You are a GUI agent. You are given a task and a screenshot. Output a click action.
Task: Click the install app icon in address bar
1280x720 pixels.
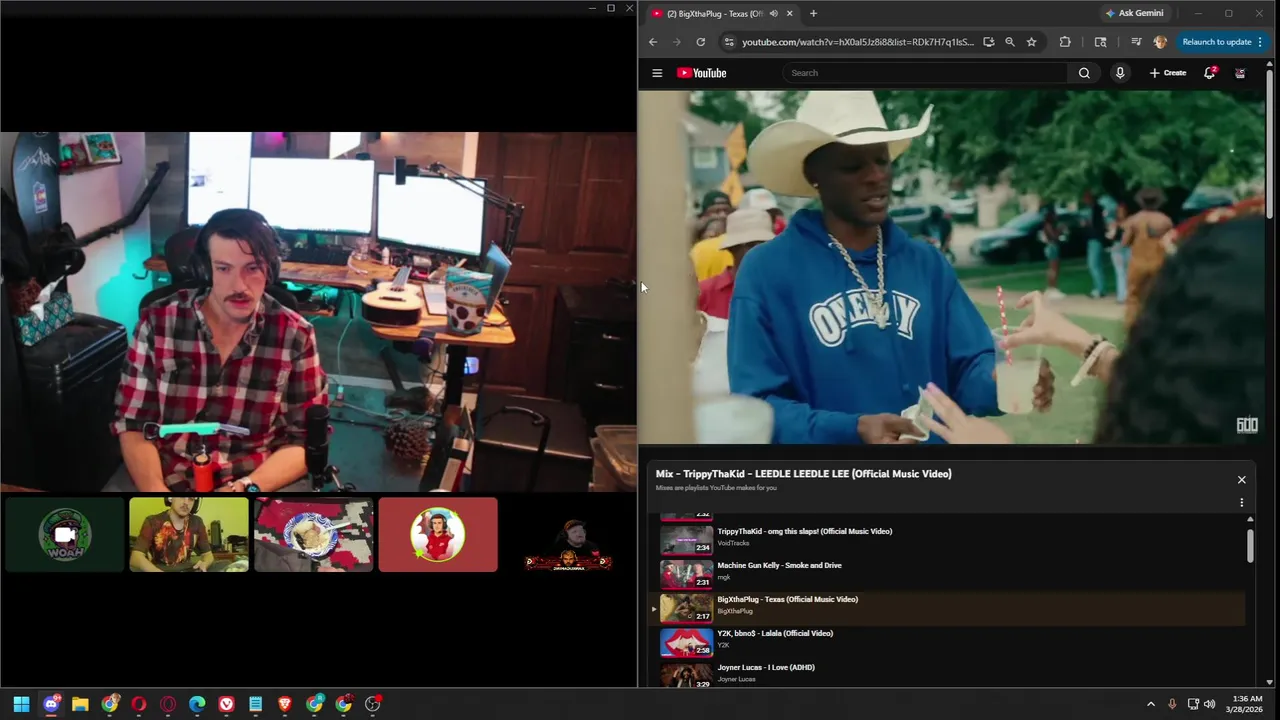click(x=988, y=42)
